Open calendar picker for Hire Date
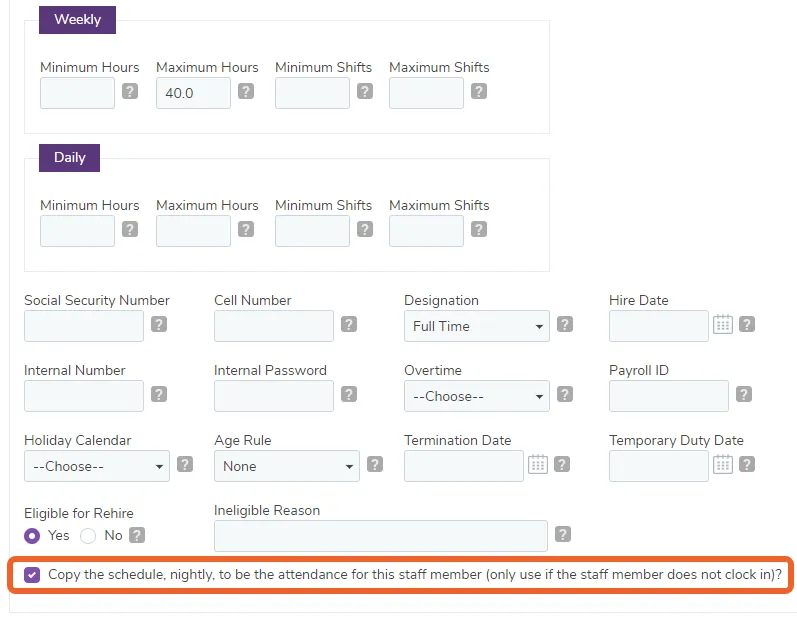 722,324
